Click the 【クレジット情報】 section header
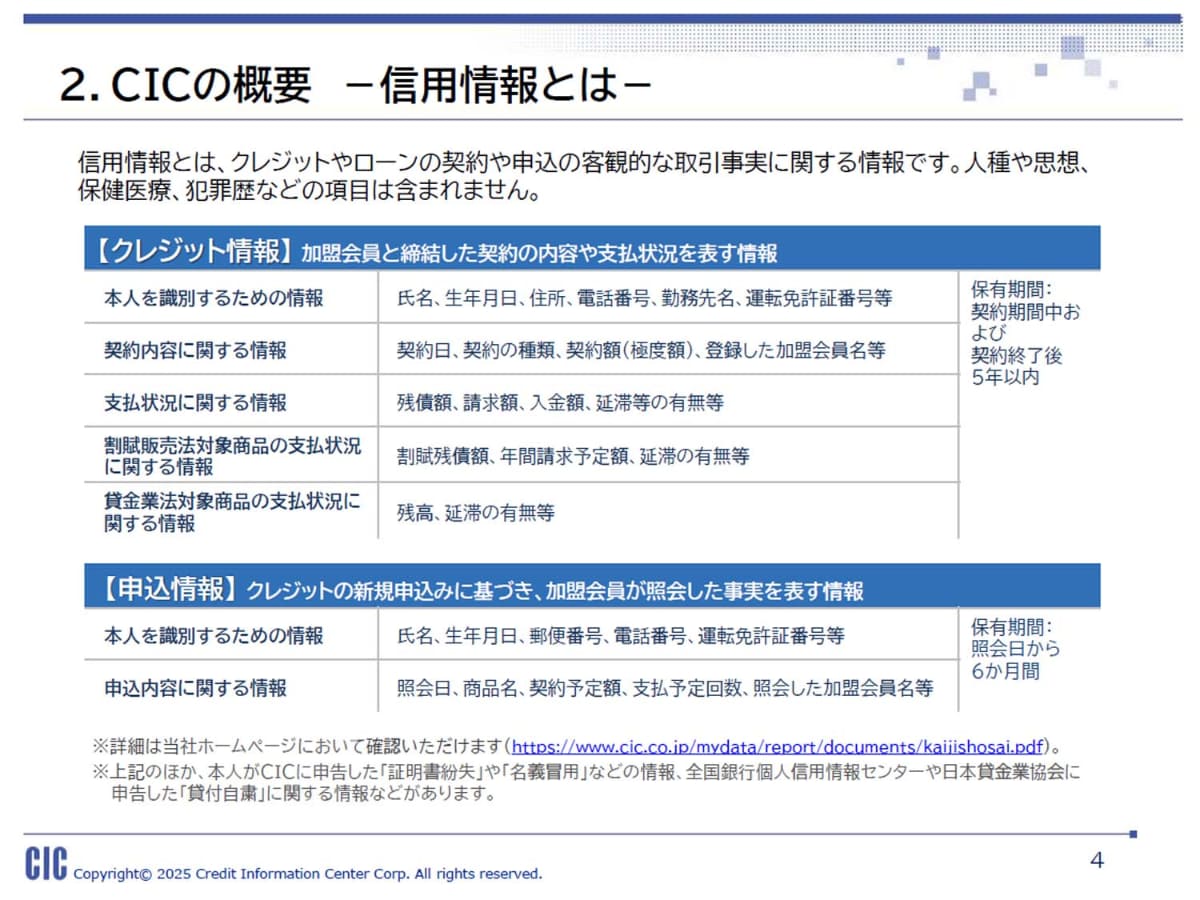The image size is (1200, 900). click(591, 249)
